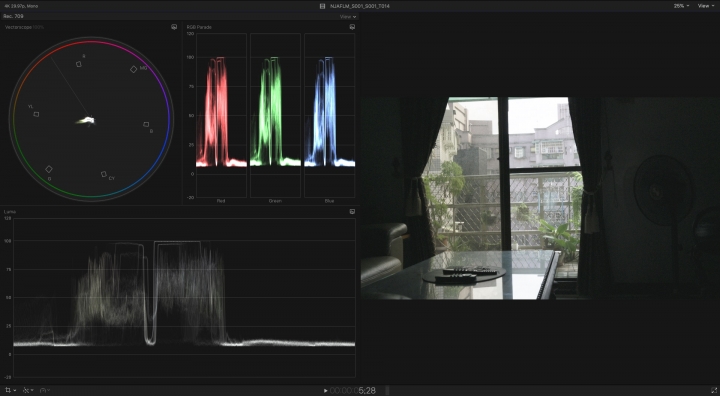Open the viewer zoom percentage dropdown
Image resolution: width=720 pixels, height=396 pixels.
(681, 6)
